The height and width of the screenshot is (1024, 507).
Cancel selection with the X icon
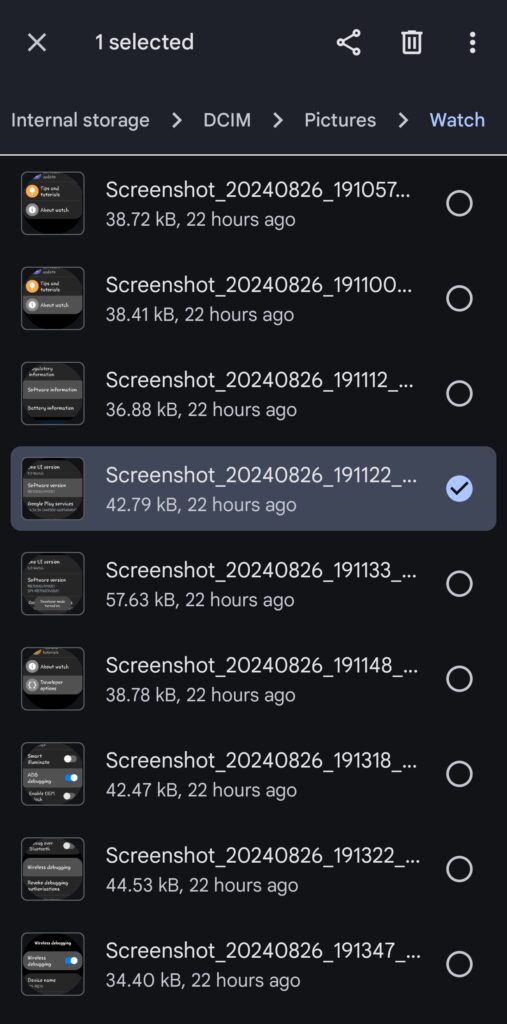37,42
